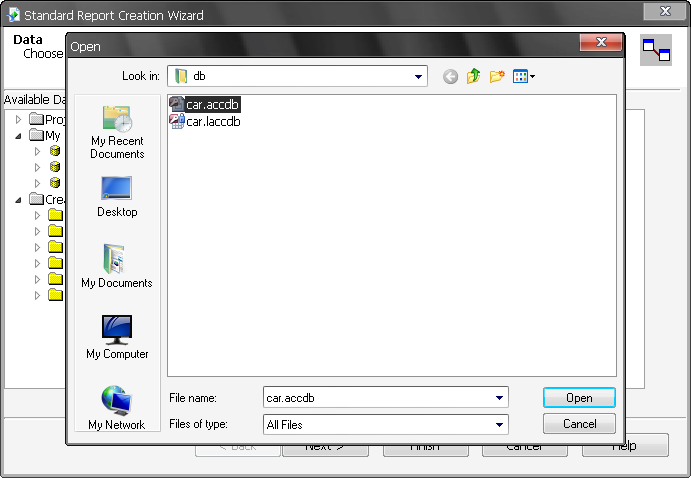Screen dimensions: 691x478
Task: Expand the Look in folder dropdown
Action: [418, 77]
